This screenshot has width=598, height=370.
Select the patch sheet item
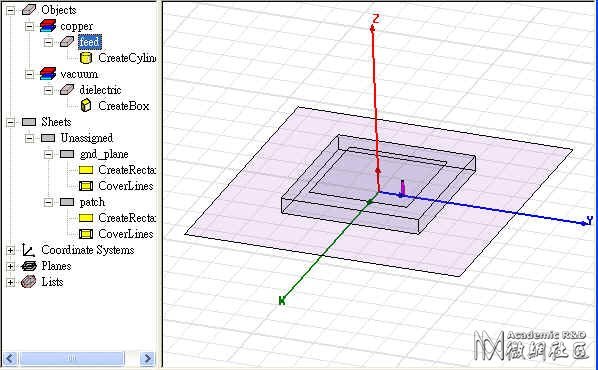tap(92, 202)
